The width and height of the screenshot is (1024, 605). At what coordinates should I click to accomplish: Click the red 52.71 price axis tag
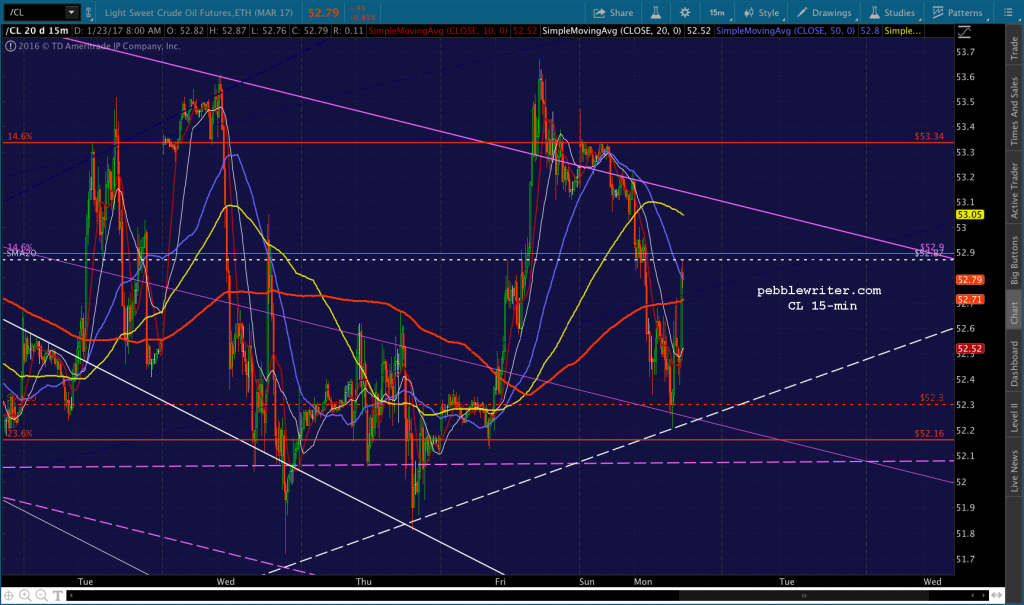pyautogui.click(x=970, y=300)
